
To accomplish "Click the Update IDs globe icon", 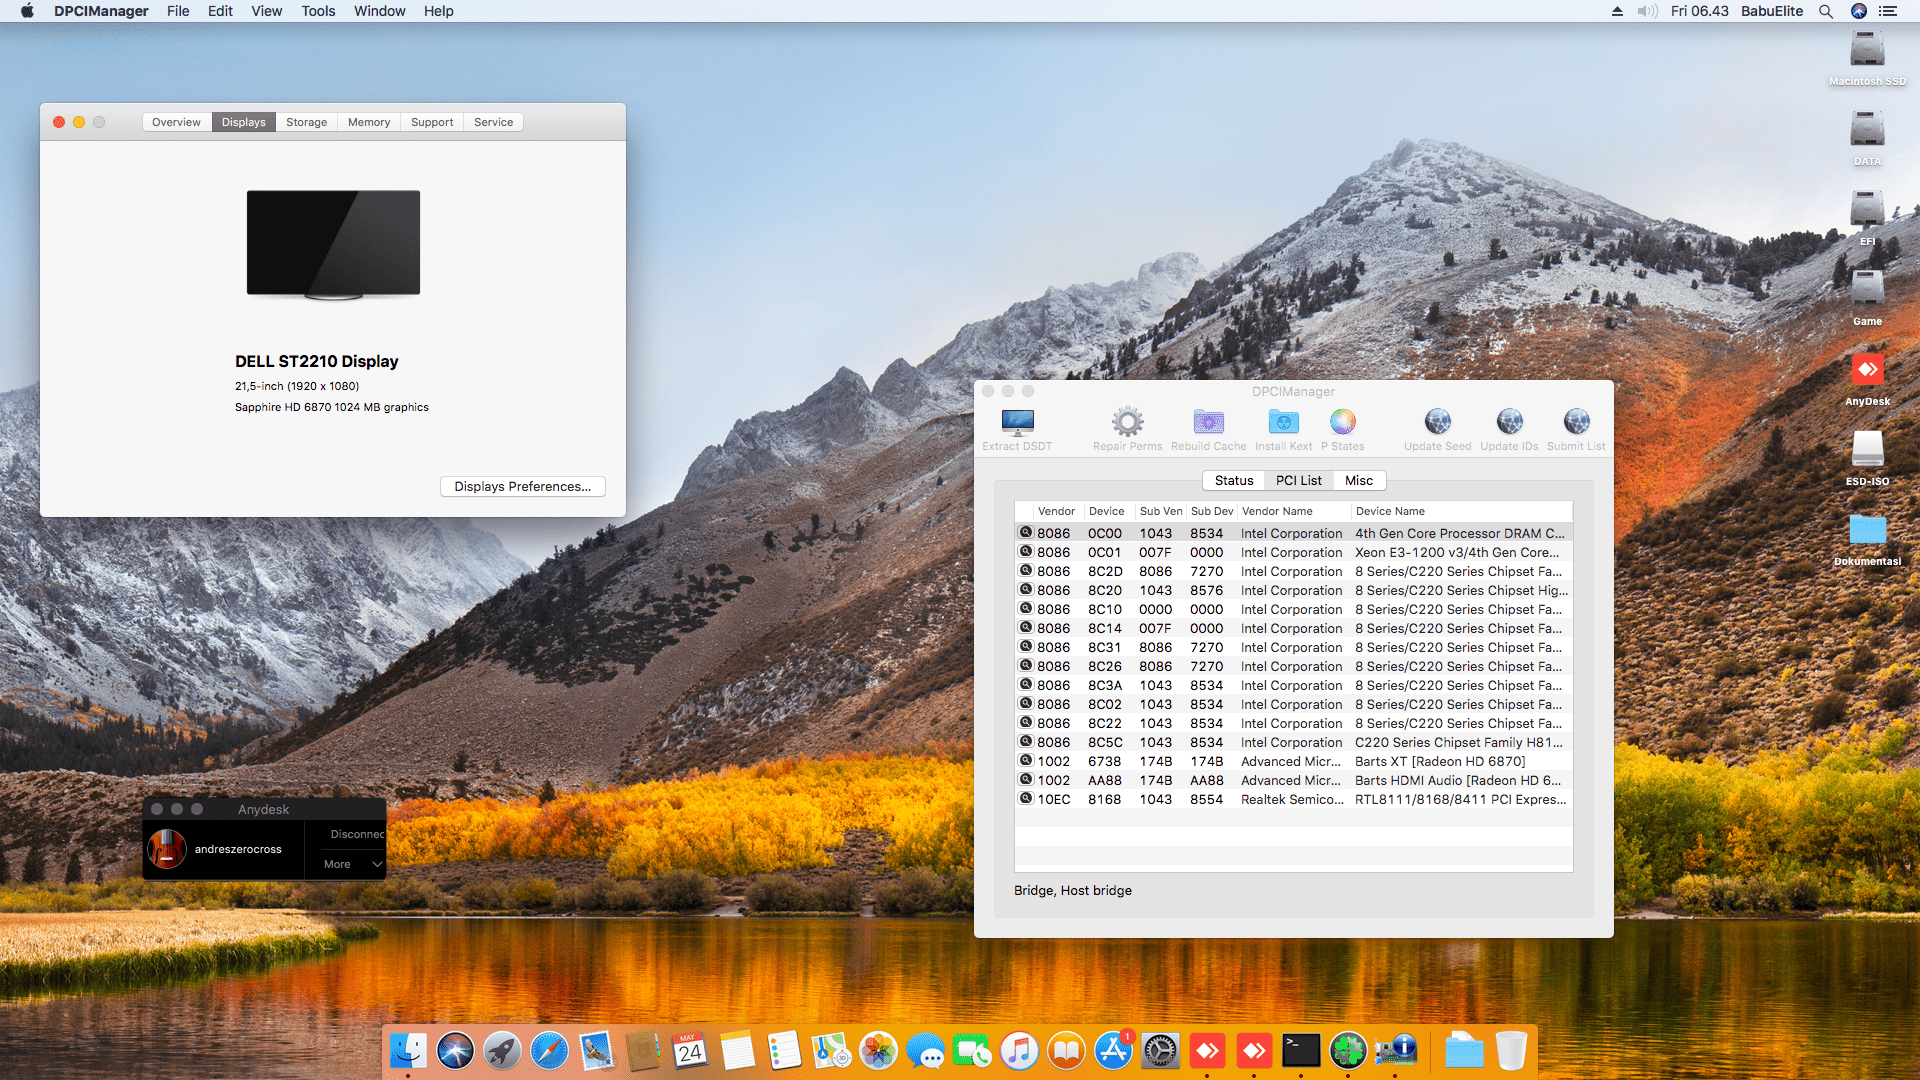I will tap(1509, 423).
